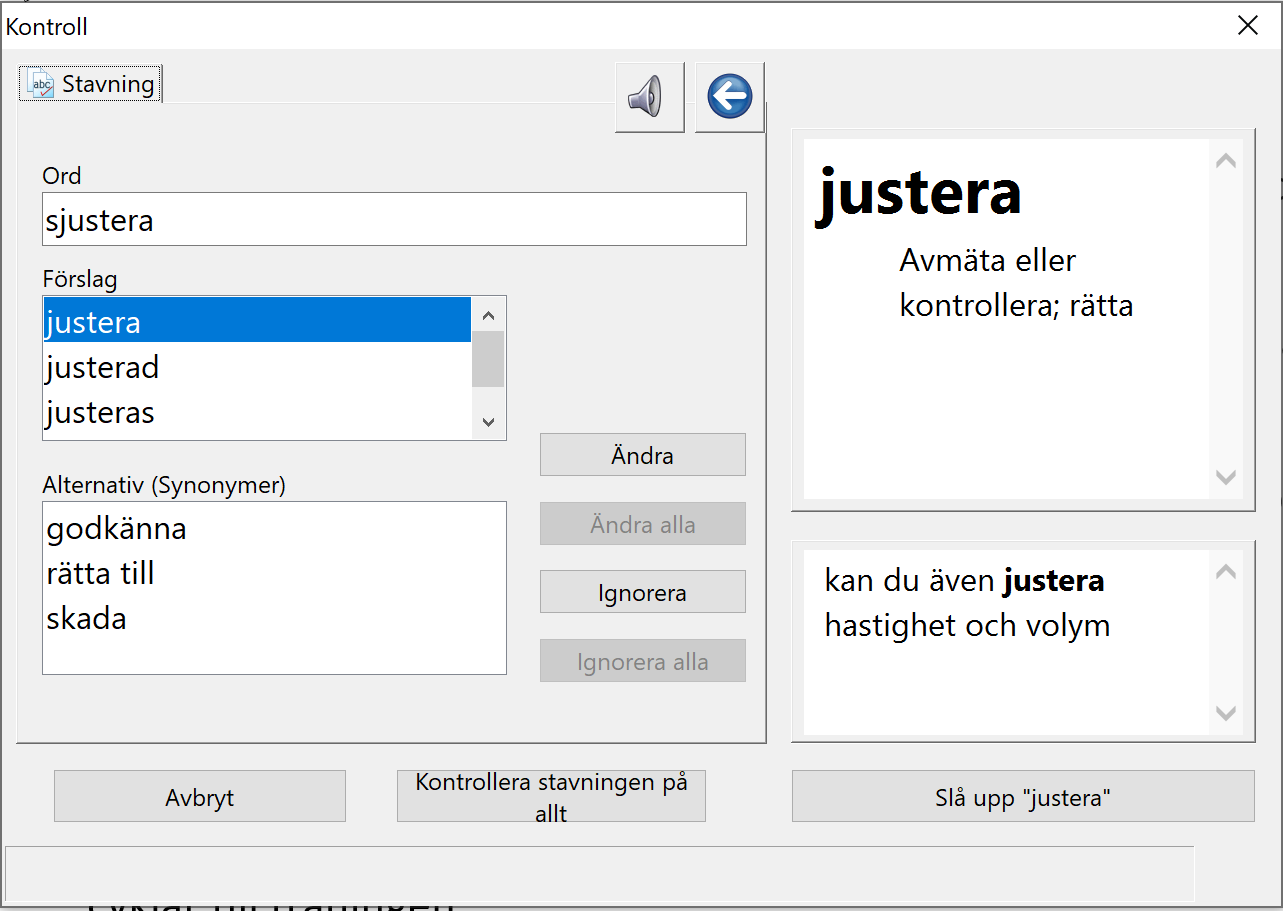Go back with the blue arrow icon
Screen dimensions: 1283x911
(x=730, y=97)
